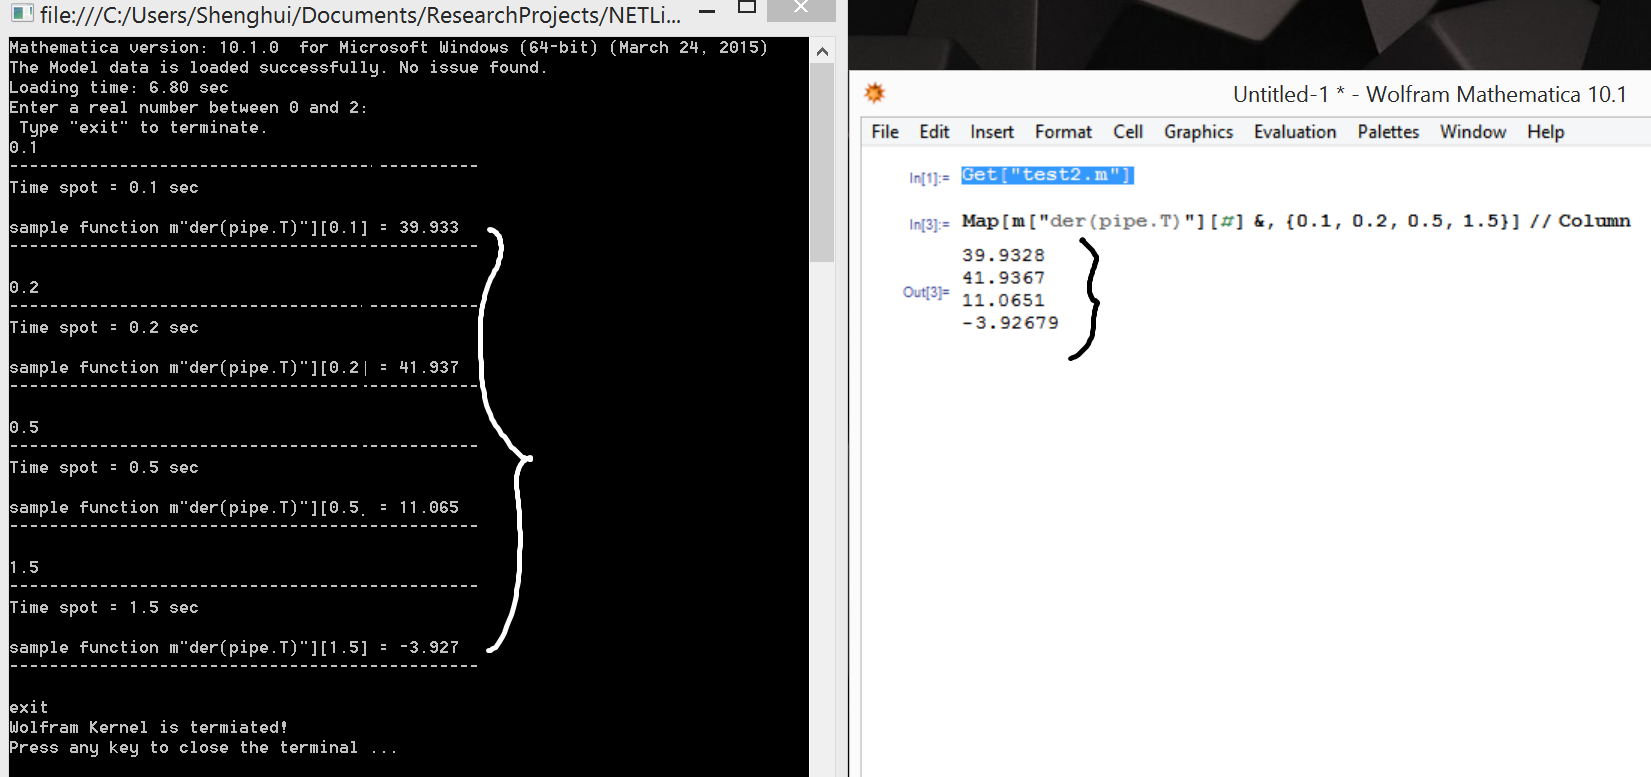Open the Window menu
Screen dimensions: 1651x777
(x=1473, y=132)
